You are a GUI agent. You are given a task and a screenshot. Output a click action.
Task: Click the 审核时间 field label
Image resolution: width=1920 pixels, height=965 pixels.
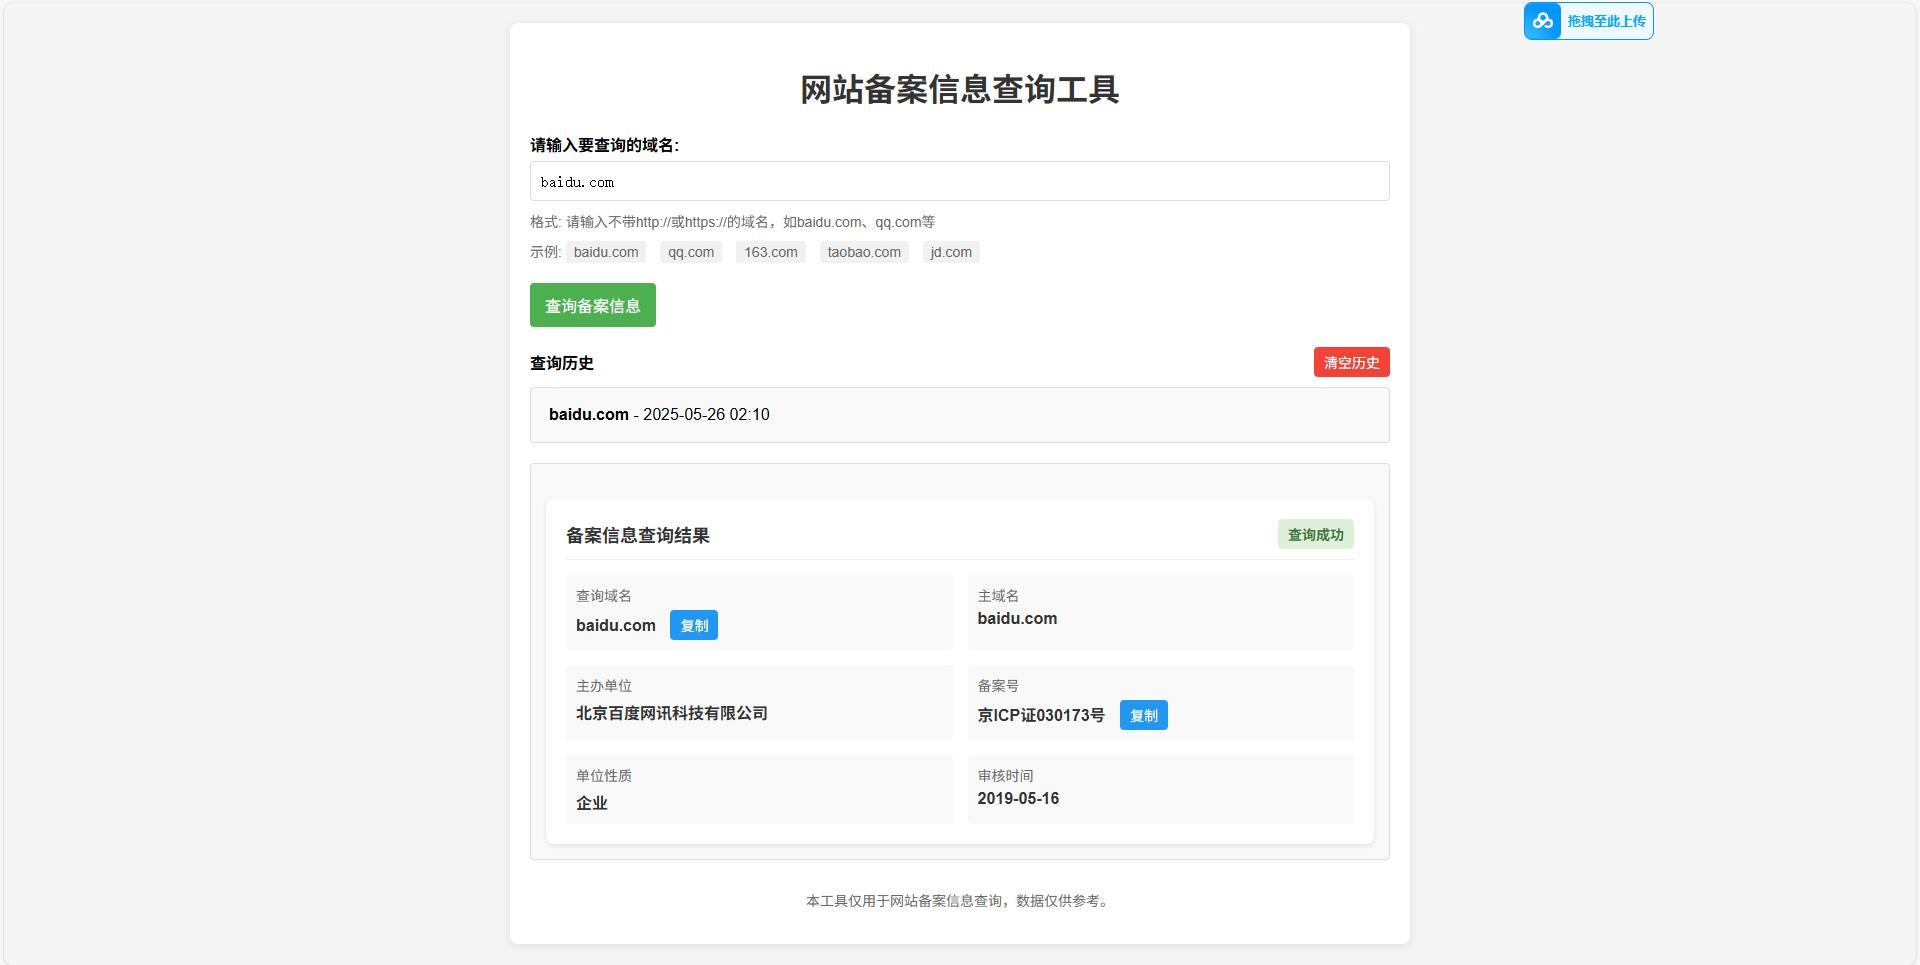tap(1006, 776)
